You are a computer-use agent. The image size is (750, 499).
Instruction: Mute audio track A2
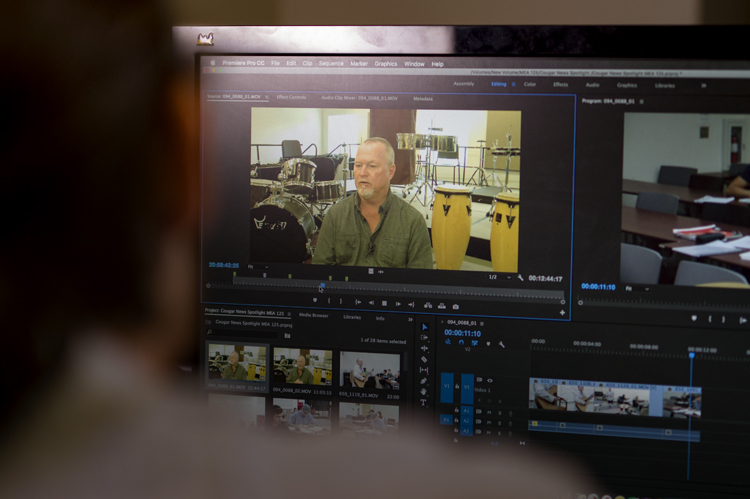point(489,422)
